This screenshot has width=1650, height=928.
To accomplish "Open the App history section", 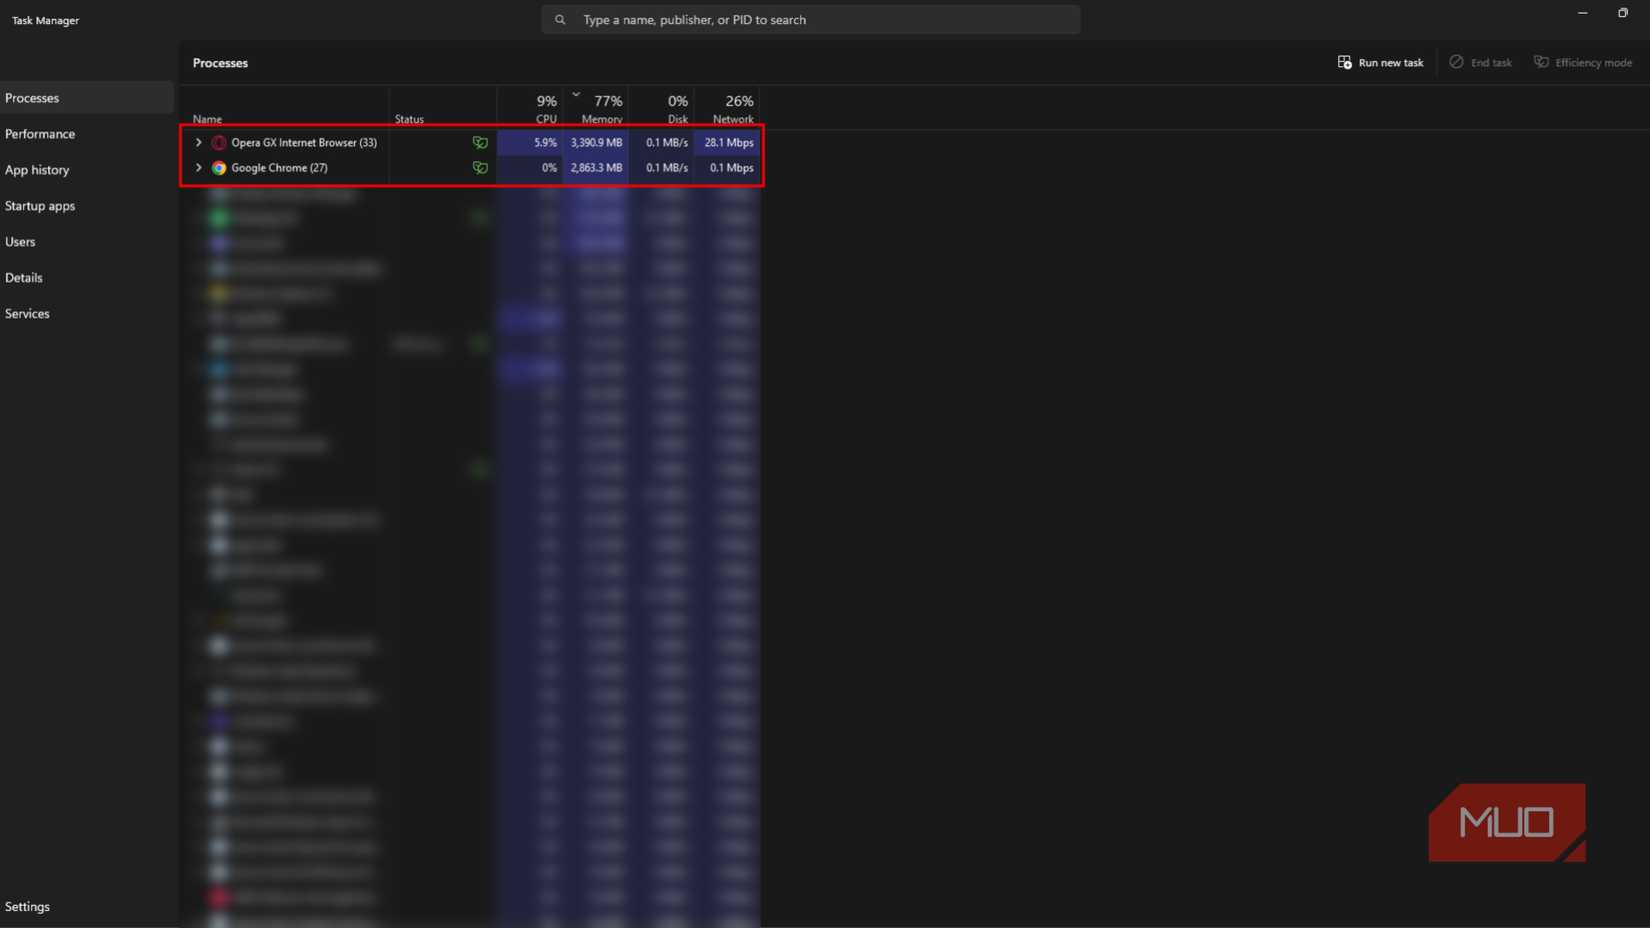I will [x=37, y=169].
